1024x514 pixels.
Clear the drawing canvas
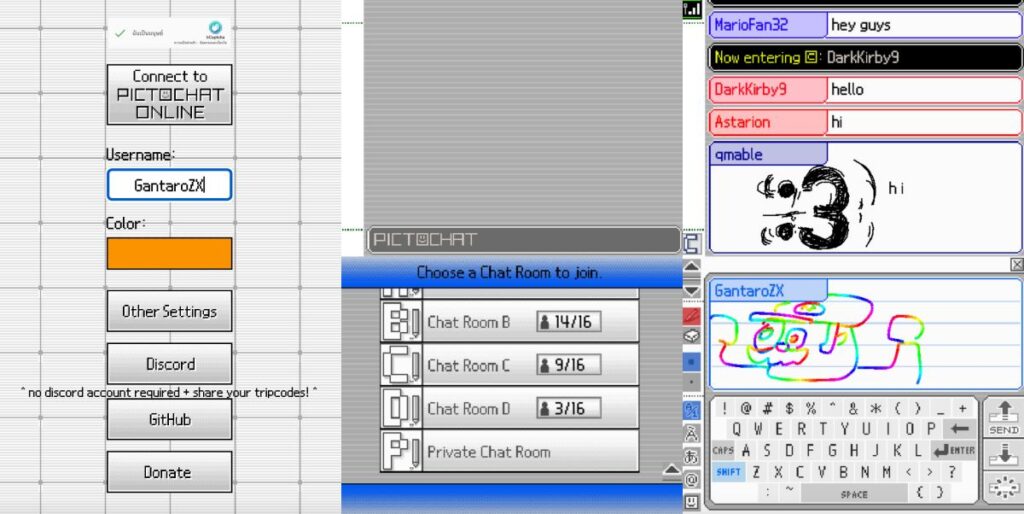(x=1004, y=489)
